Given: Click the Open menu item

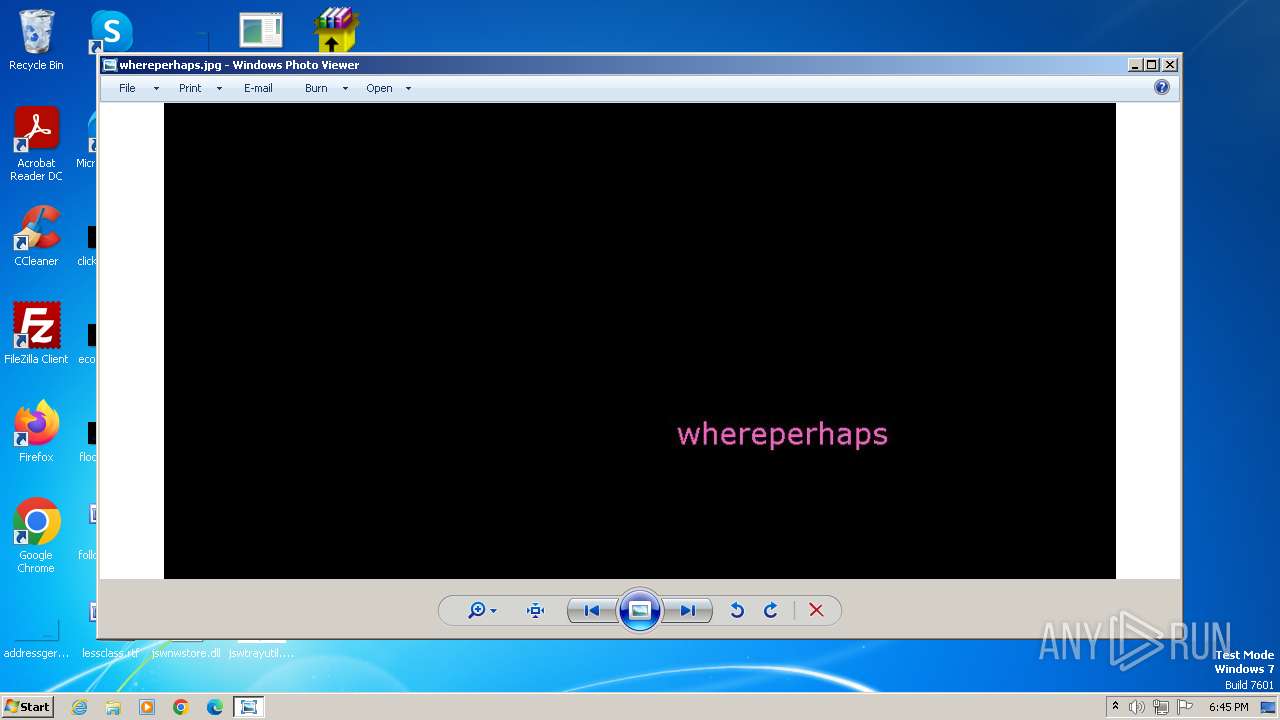Looking at the screenshot, I should coord(379,88).
